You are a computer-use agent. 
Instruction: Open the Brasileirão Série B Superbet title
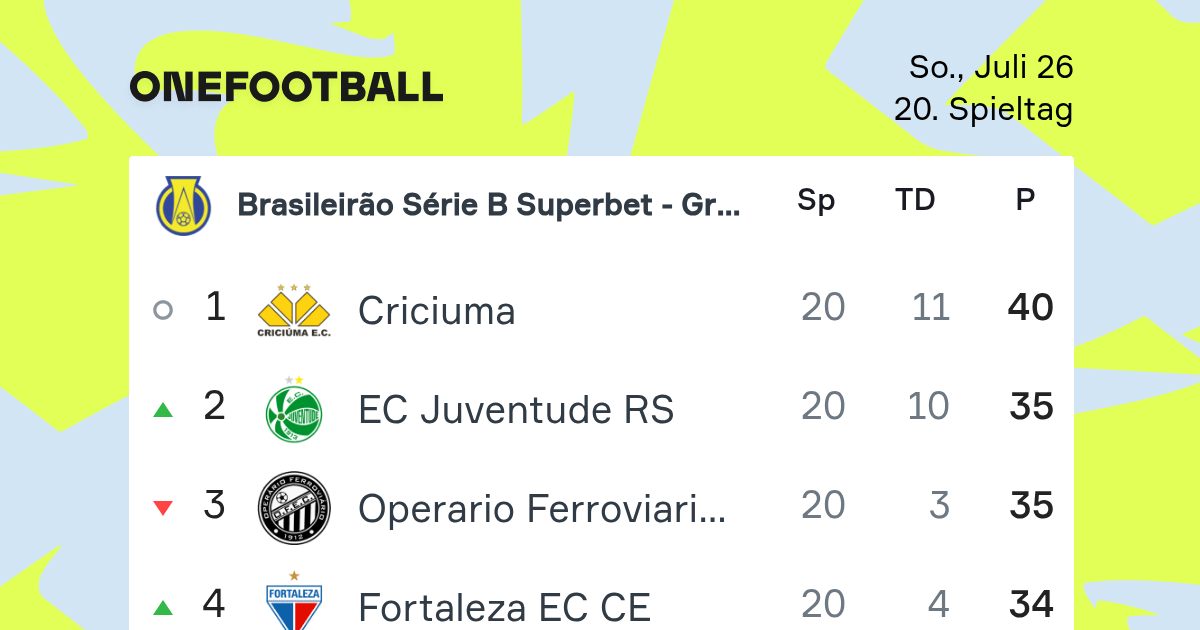click(489, 205)
